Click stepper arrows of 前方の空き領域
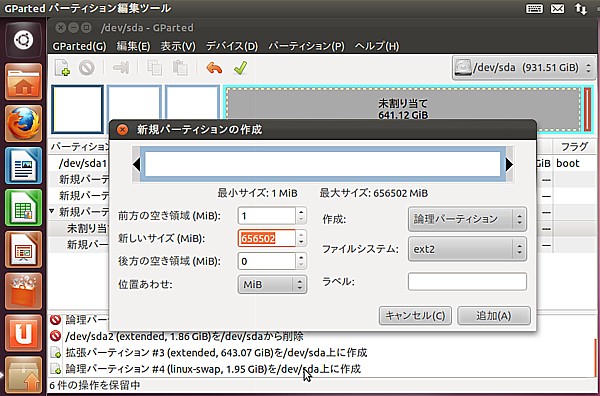The image size is (600, 396). 301,216
